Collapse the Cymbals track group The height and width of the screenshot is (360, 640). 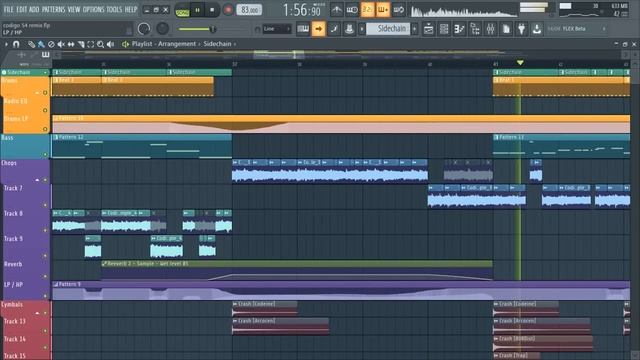click(37, 313)
